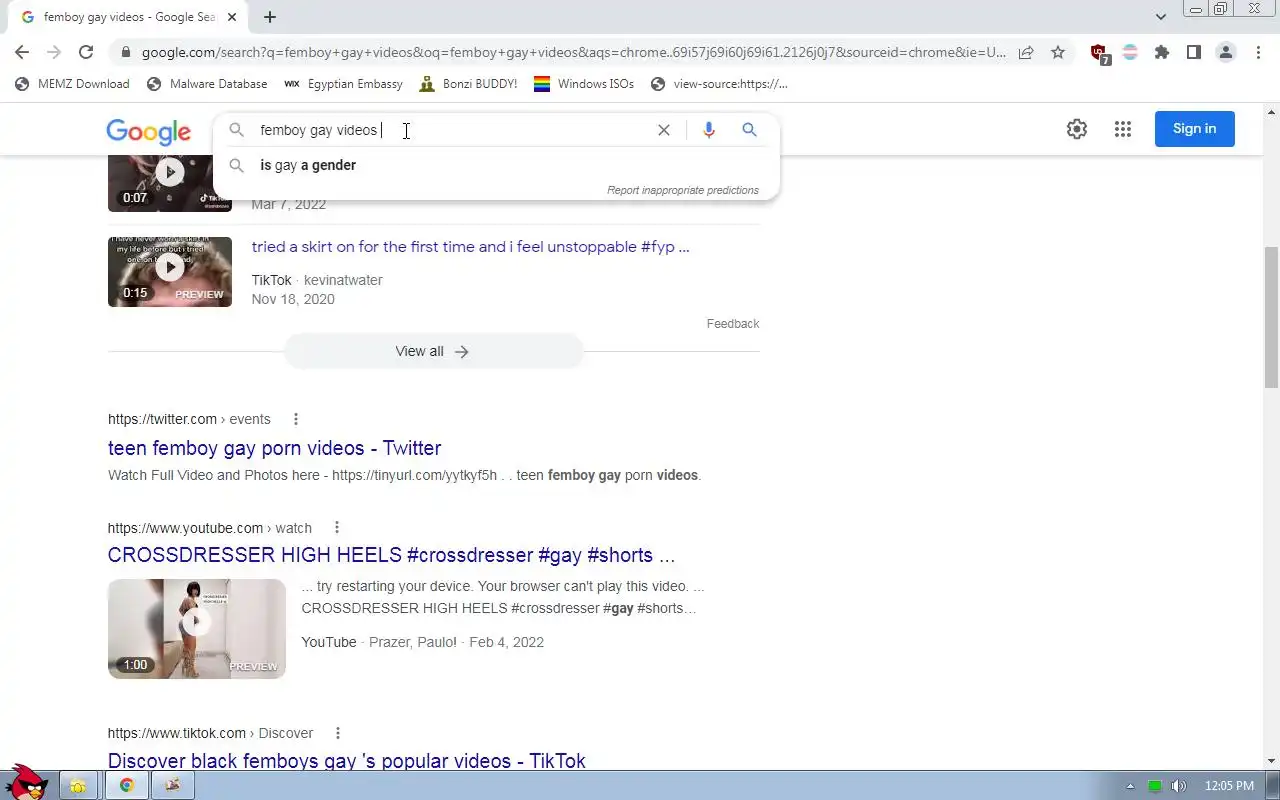Open the Egyptian Embassy bookmark
This screenshot has width=1280, height=800.
343,84
